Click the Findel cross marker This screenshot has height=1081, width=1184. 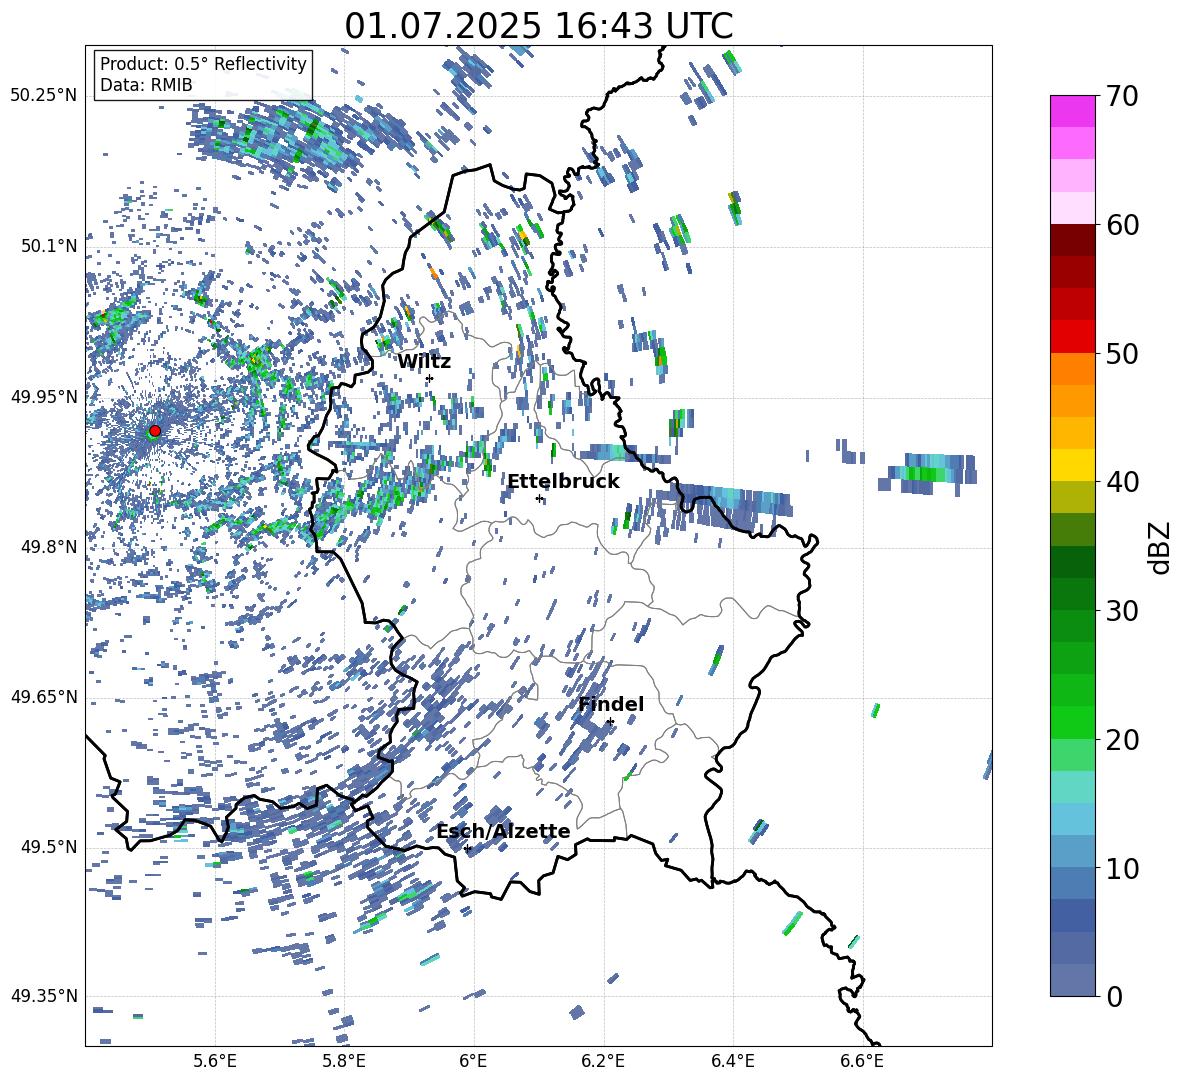tap(610, 722)
